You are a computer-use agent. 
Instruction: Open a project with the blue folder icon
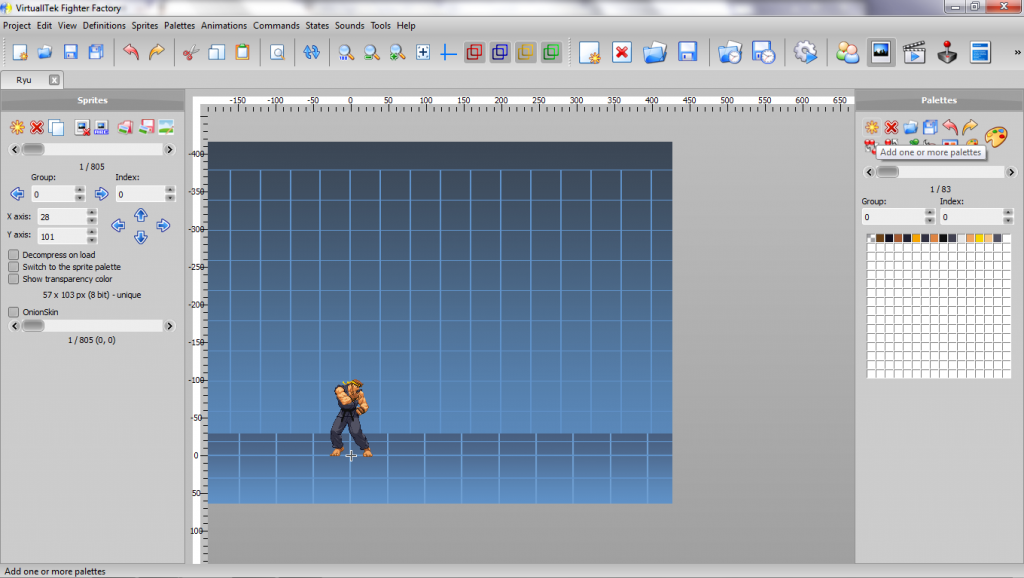[x=44, y=52]
